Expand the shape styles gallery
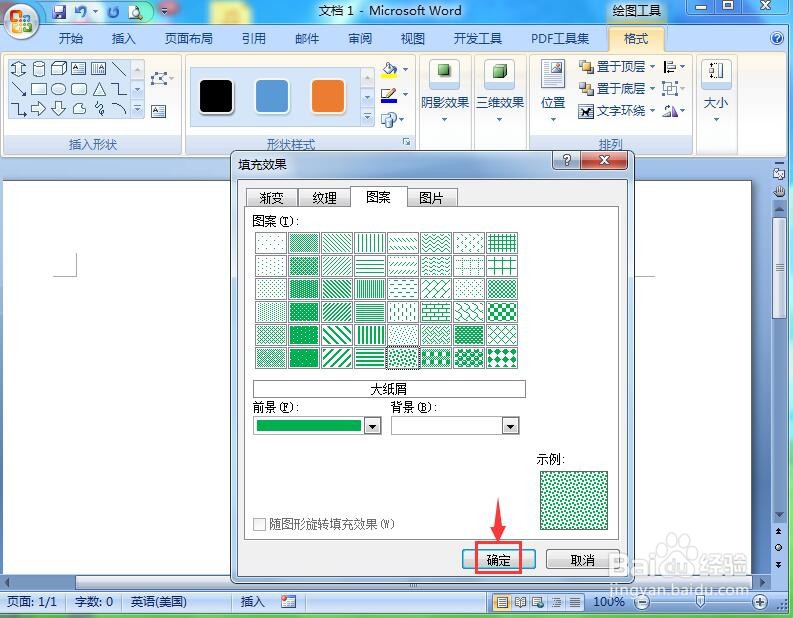 (368, 117)
